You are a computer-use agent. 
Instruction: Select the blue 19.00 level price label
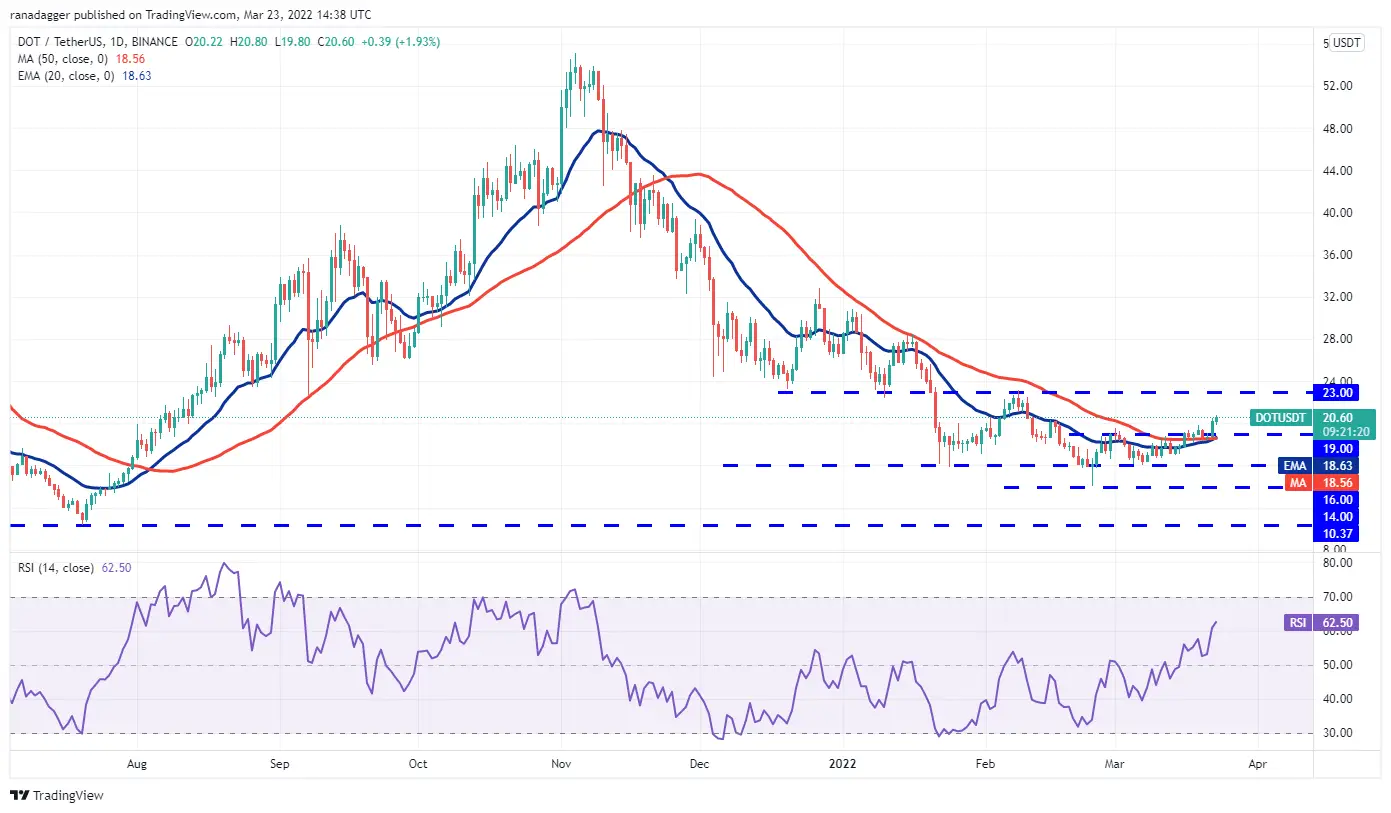(x=1337, y=449)
